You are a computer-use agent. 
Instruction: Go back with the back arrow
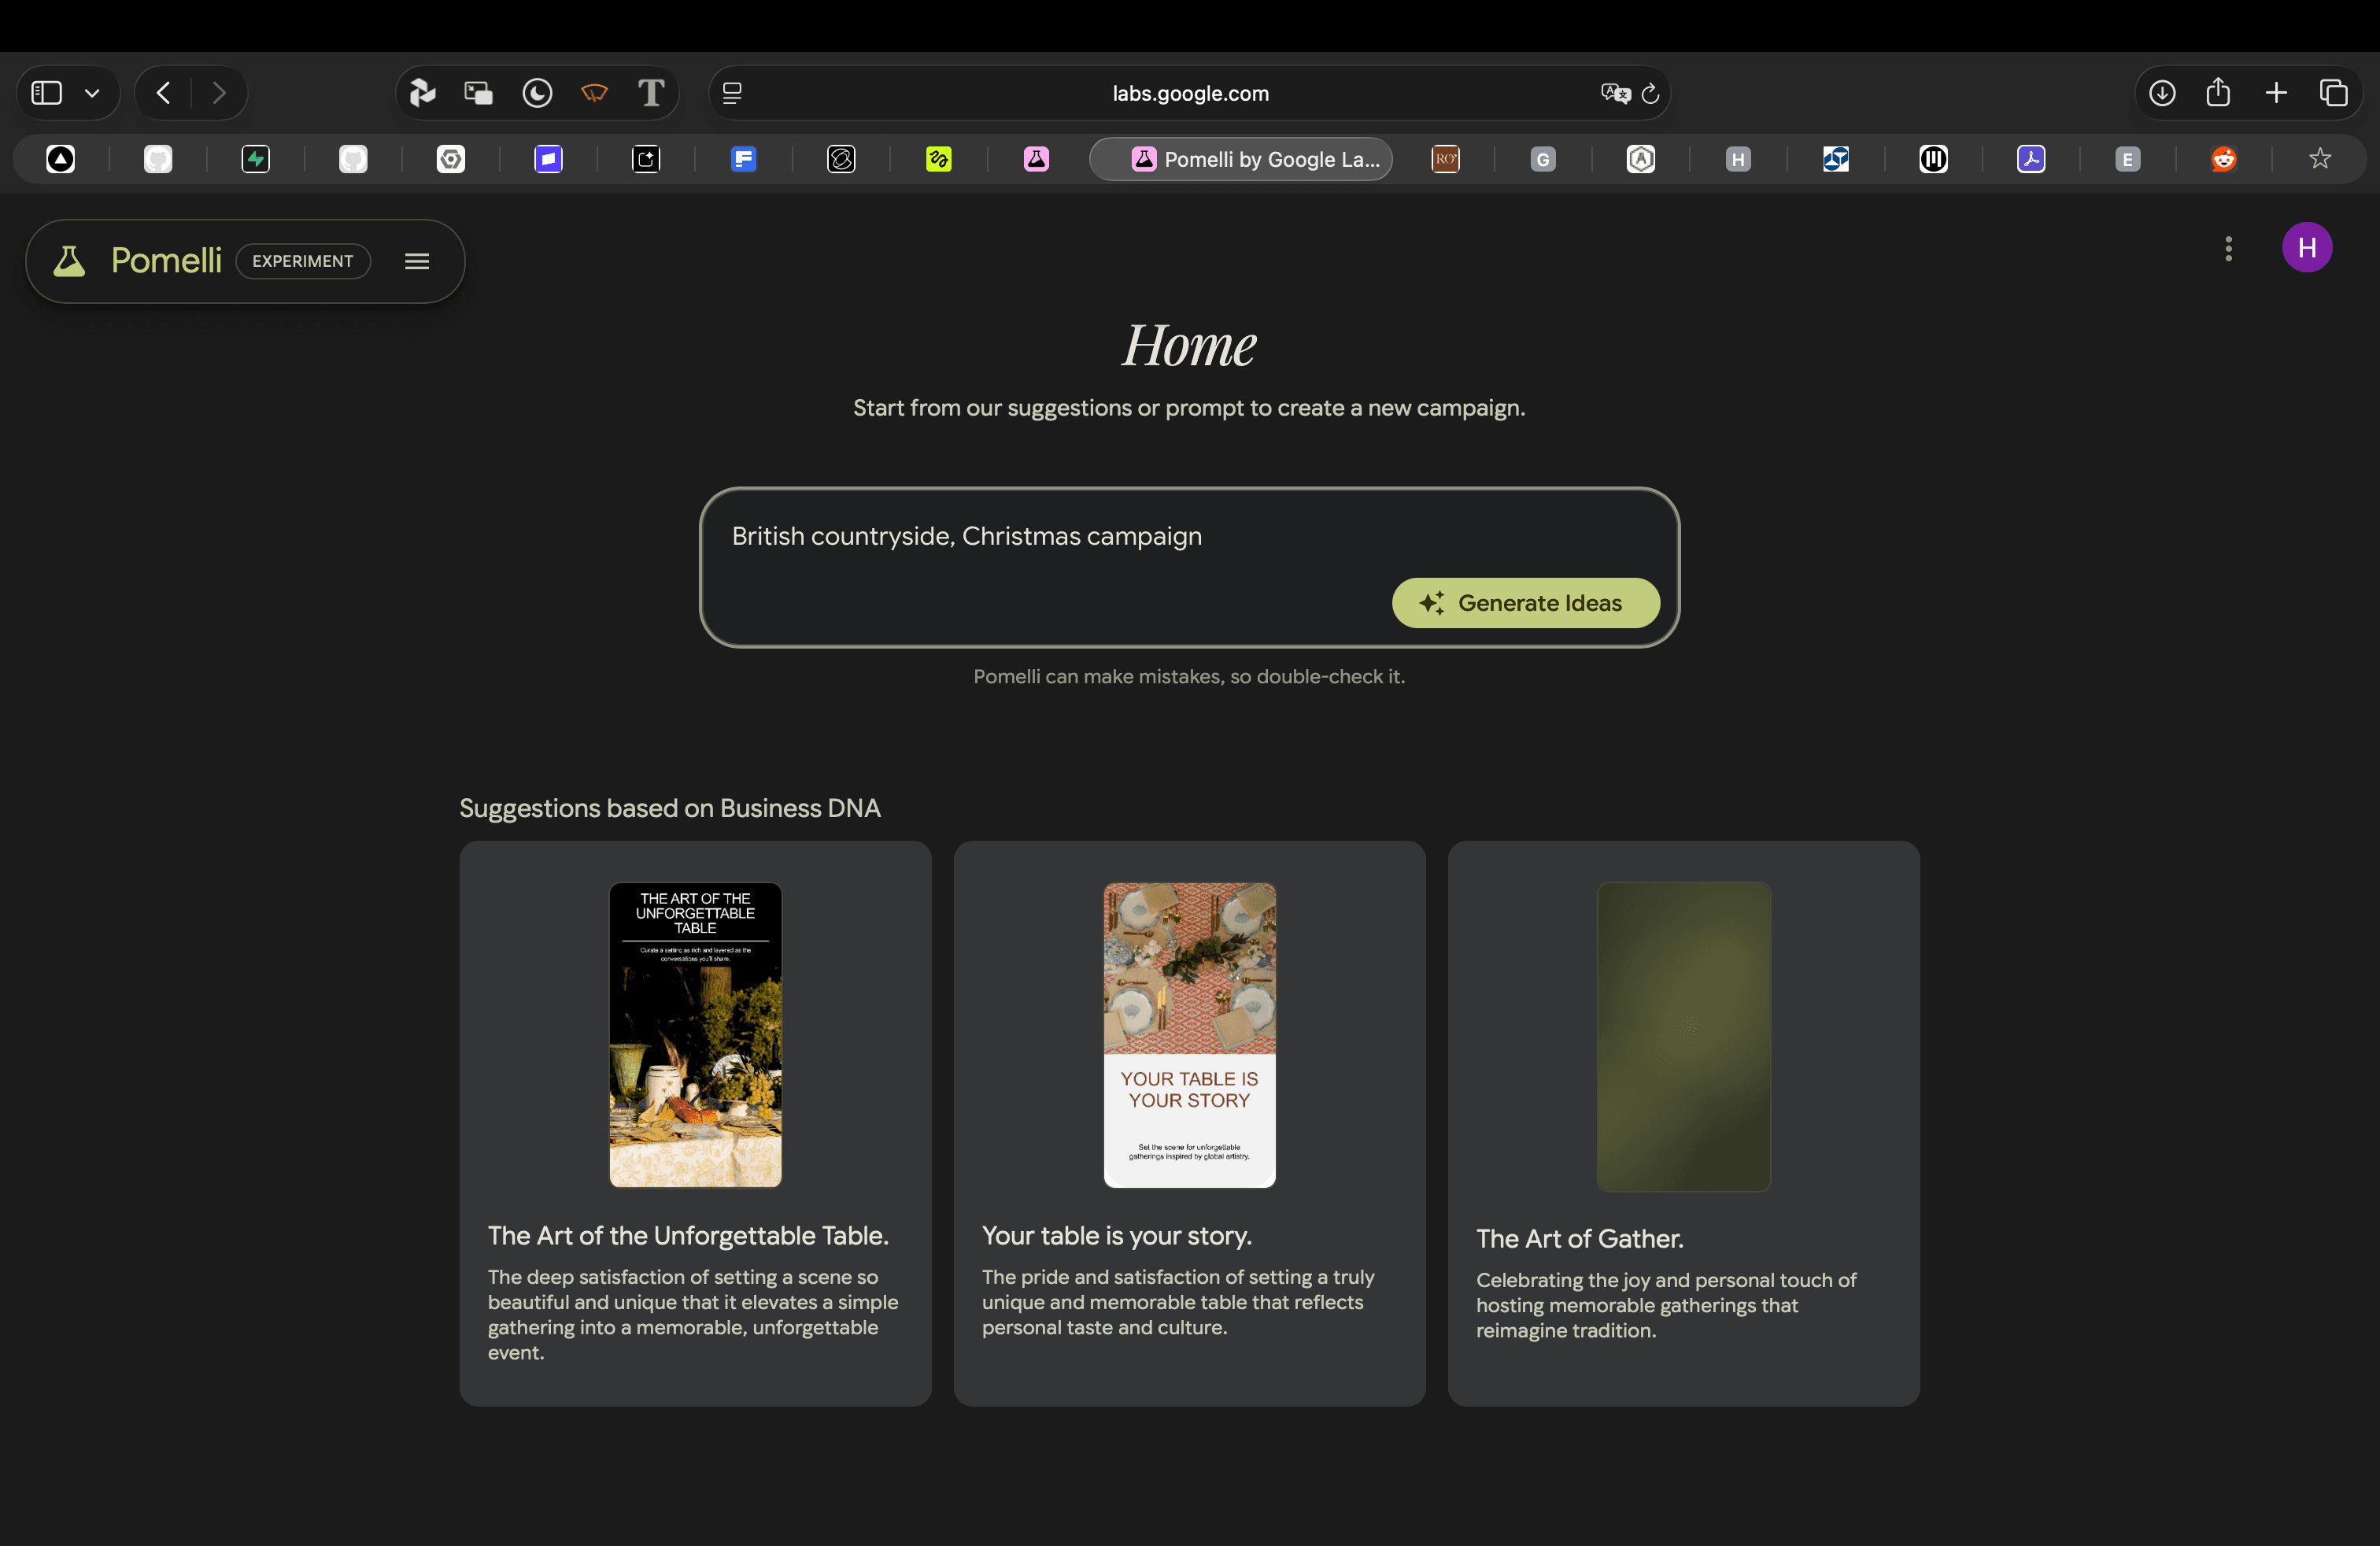(x=164, y=93)
